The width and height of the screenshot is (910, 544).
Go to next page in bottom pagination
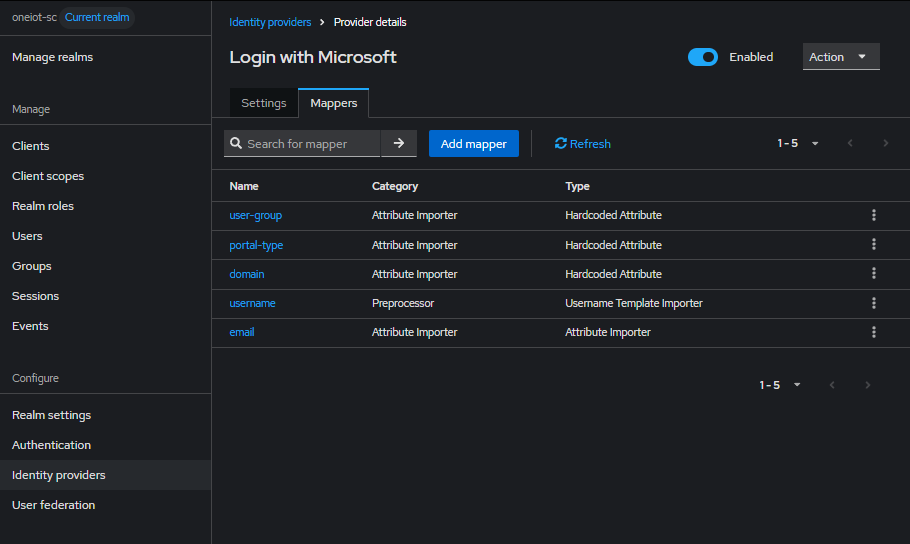coord(867,385)
